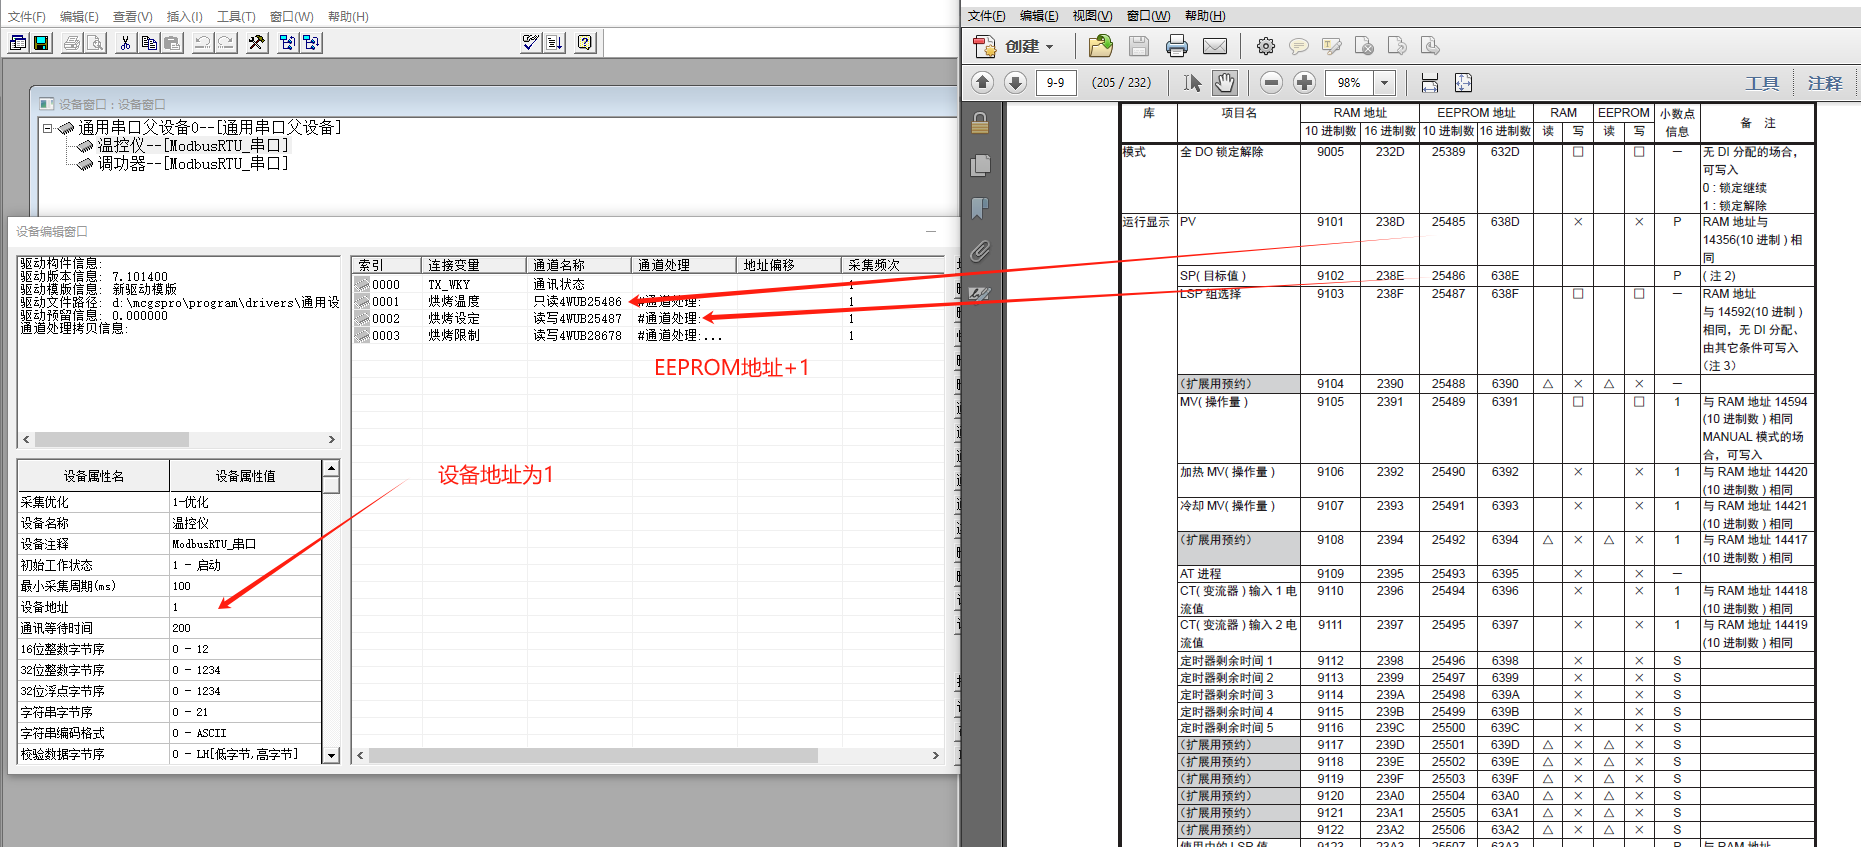
Task: Open the 注释 pane in PDF viewer
Action: tap(1825, 83)
